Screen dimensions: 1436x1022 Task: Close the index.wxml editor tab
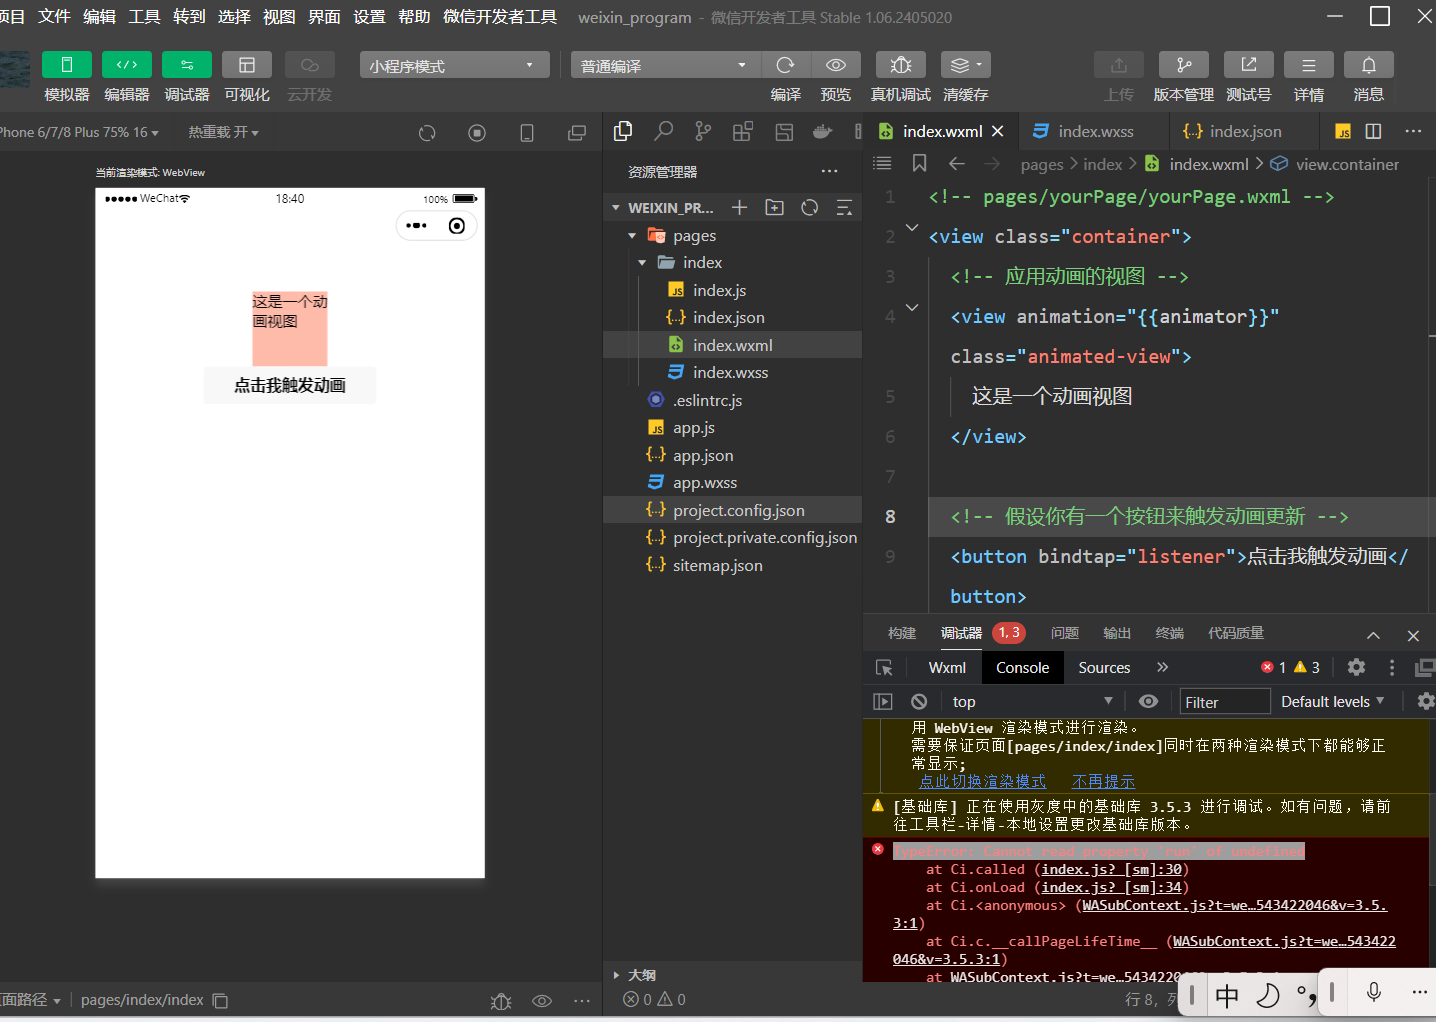[x=997, y=131]
